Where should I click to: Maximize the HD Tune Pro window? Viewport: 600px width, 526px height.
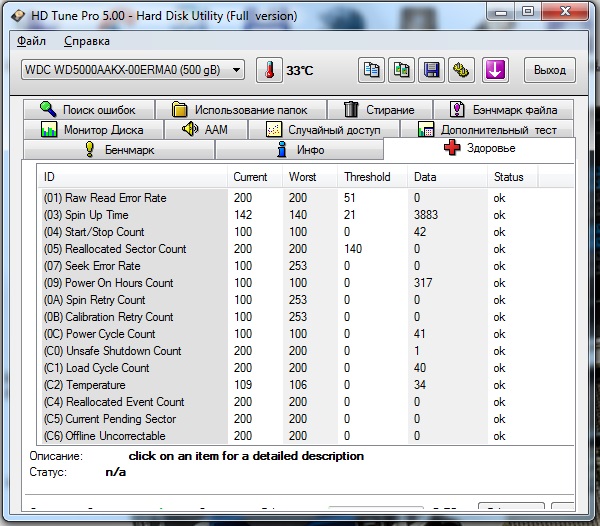point(528,12)
